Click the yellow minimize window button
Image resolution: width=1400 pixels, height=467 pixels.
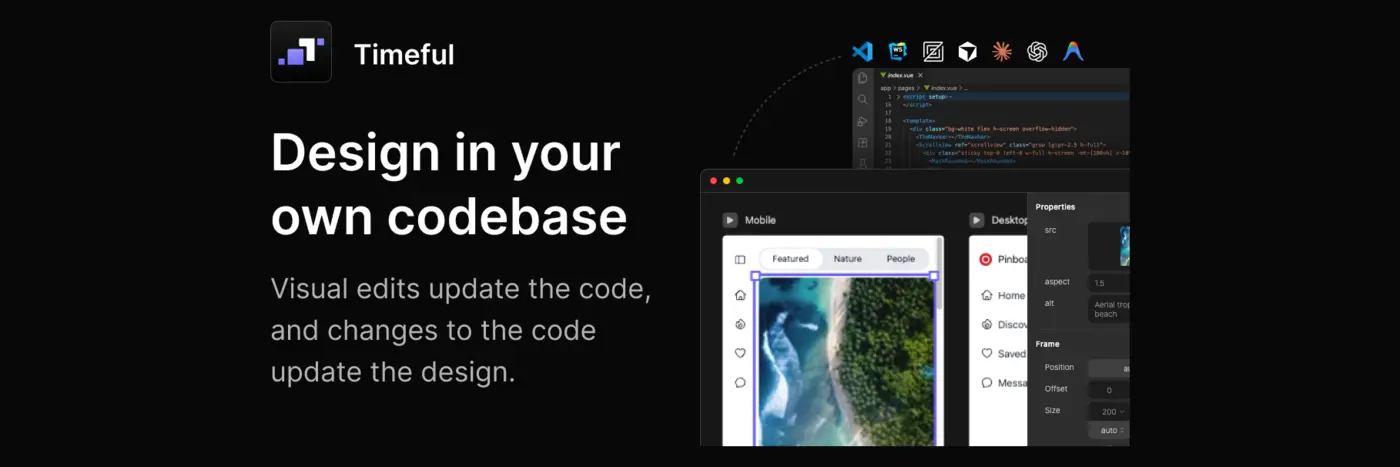tap(727, 181)
